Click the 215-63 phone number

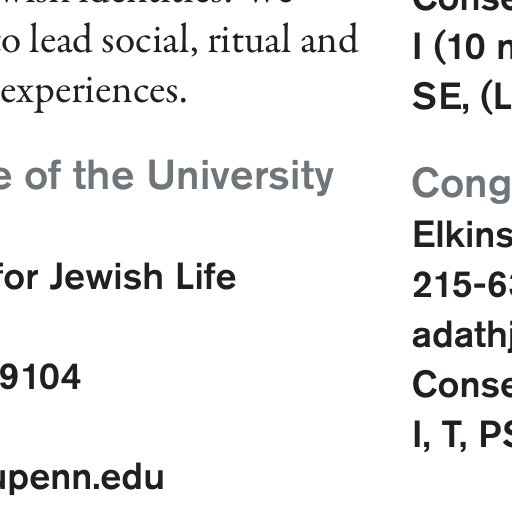point(462,285)
